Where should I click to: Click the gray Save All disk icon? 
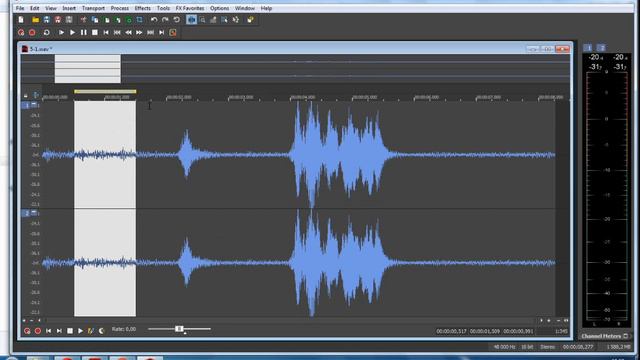click(x=69, y=20)
